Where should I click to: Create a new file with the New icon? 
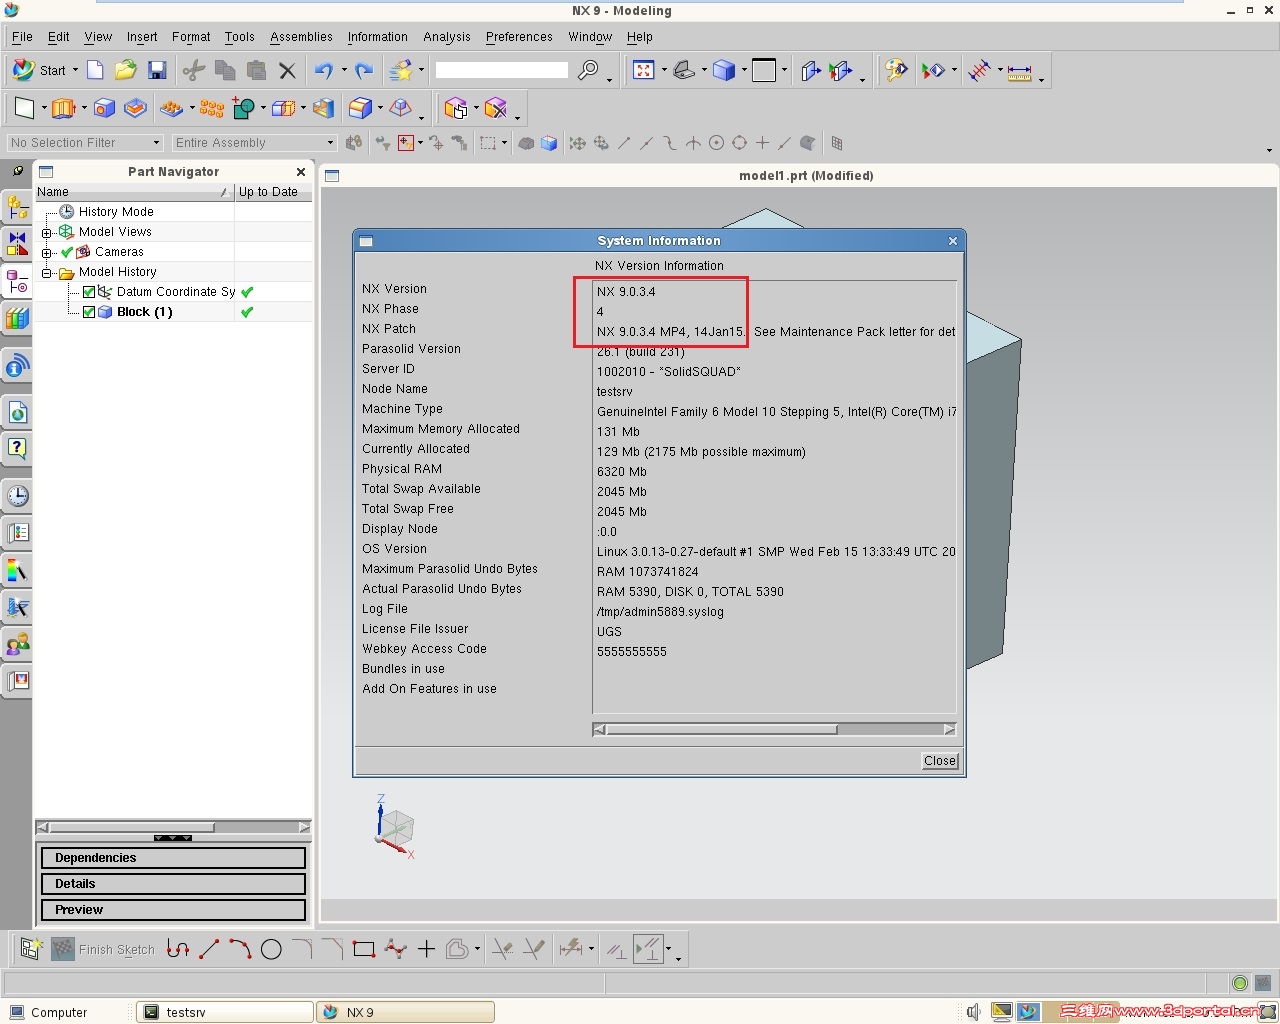(x=95, y=70)
